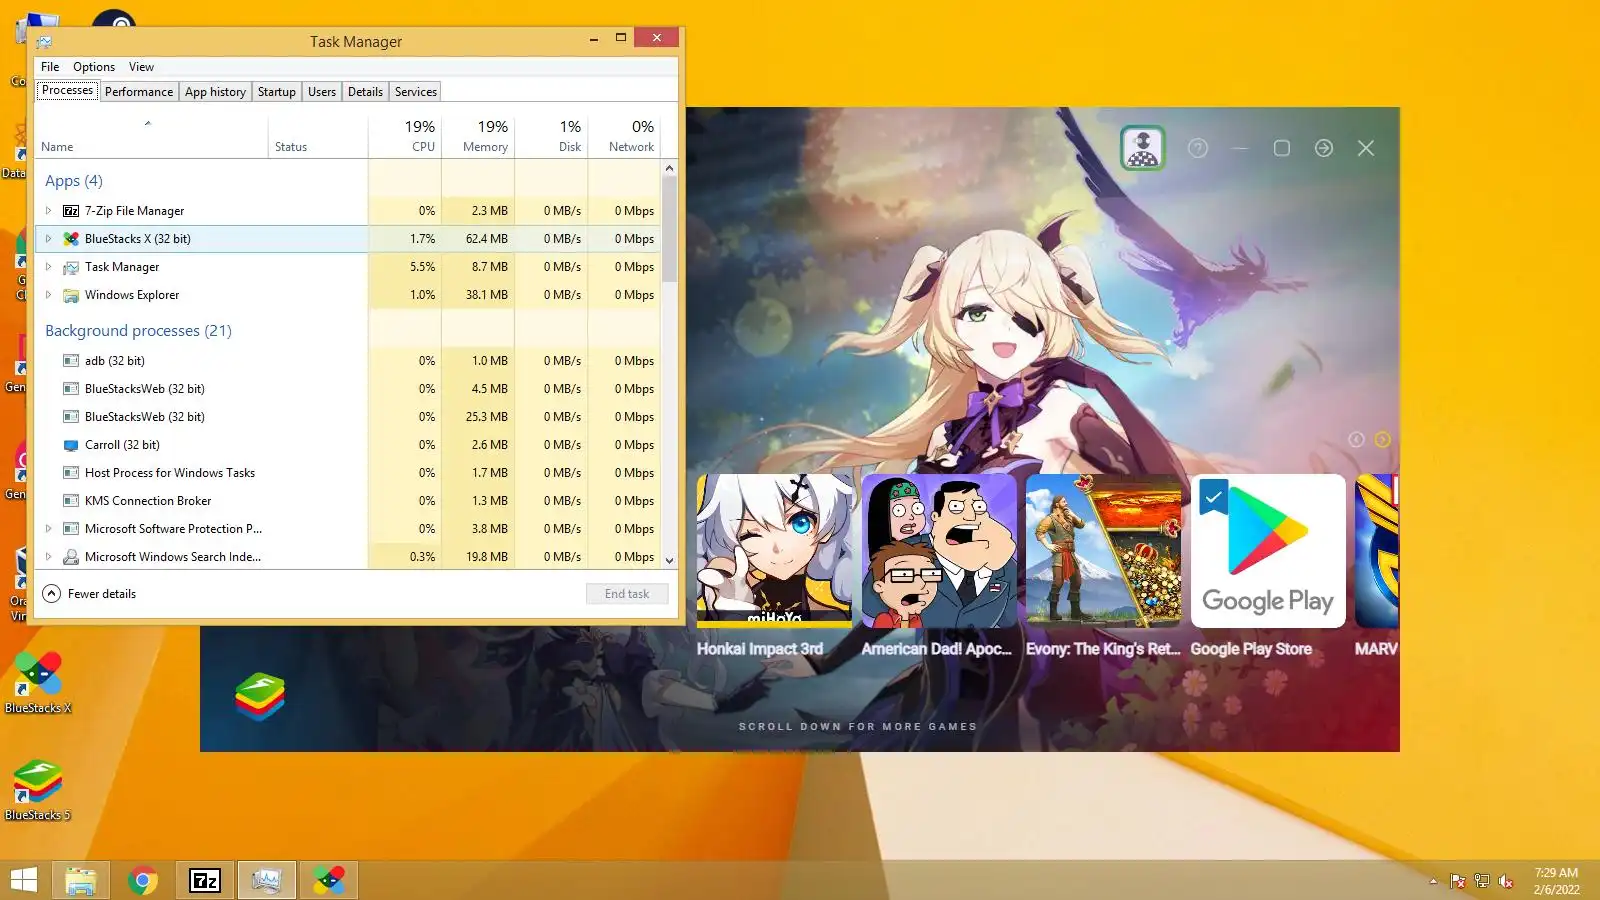Select the BlueStacksWeb process using 25.3 MB
Screen dimensions: 1600x900
pyautogui.click(x=348, y=417)
